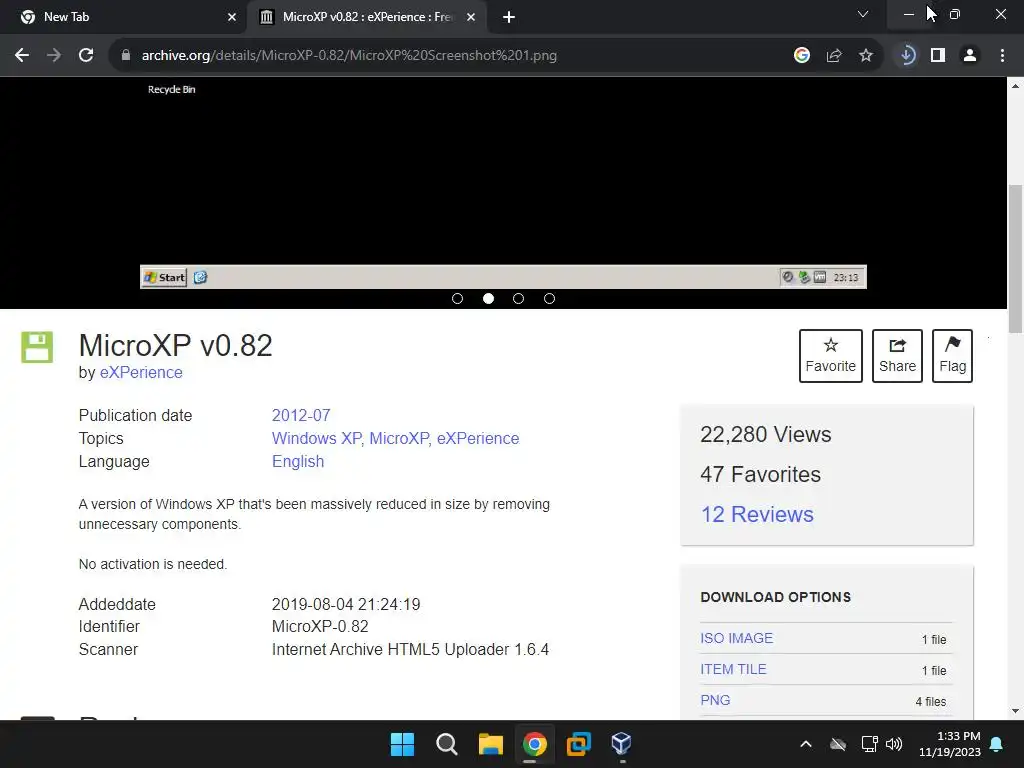Open the MicroXP topic link
The image size is (1024, 768).
click(x=399, y=438)
